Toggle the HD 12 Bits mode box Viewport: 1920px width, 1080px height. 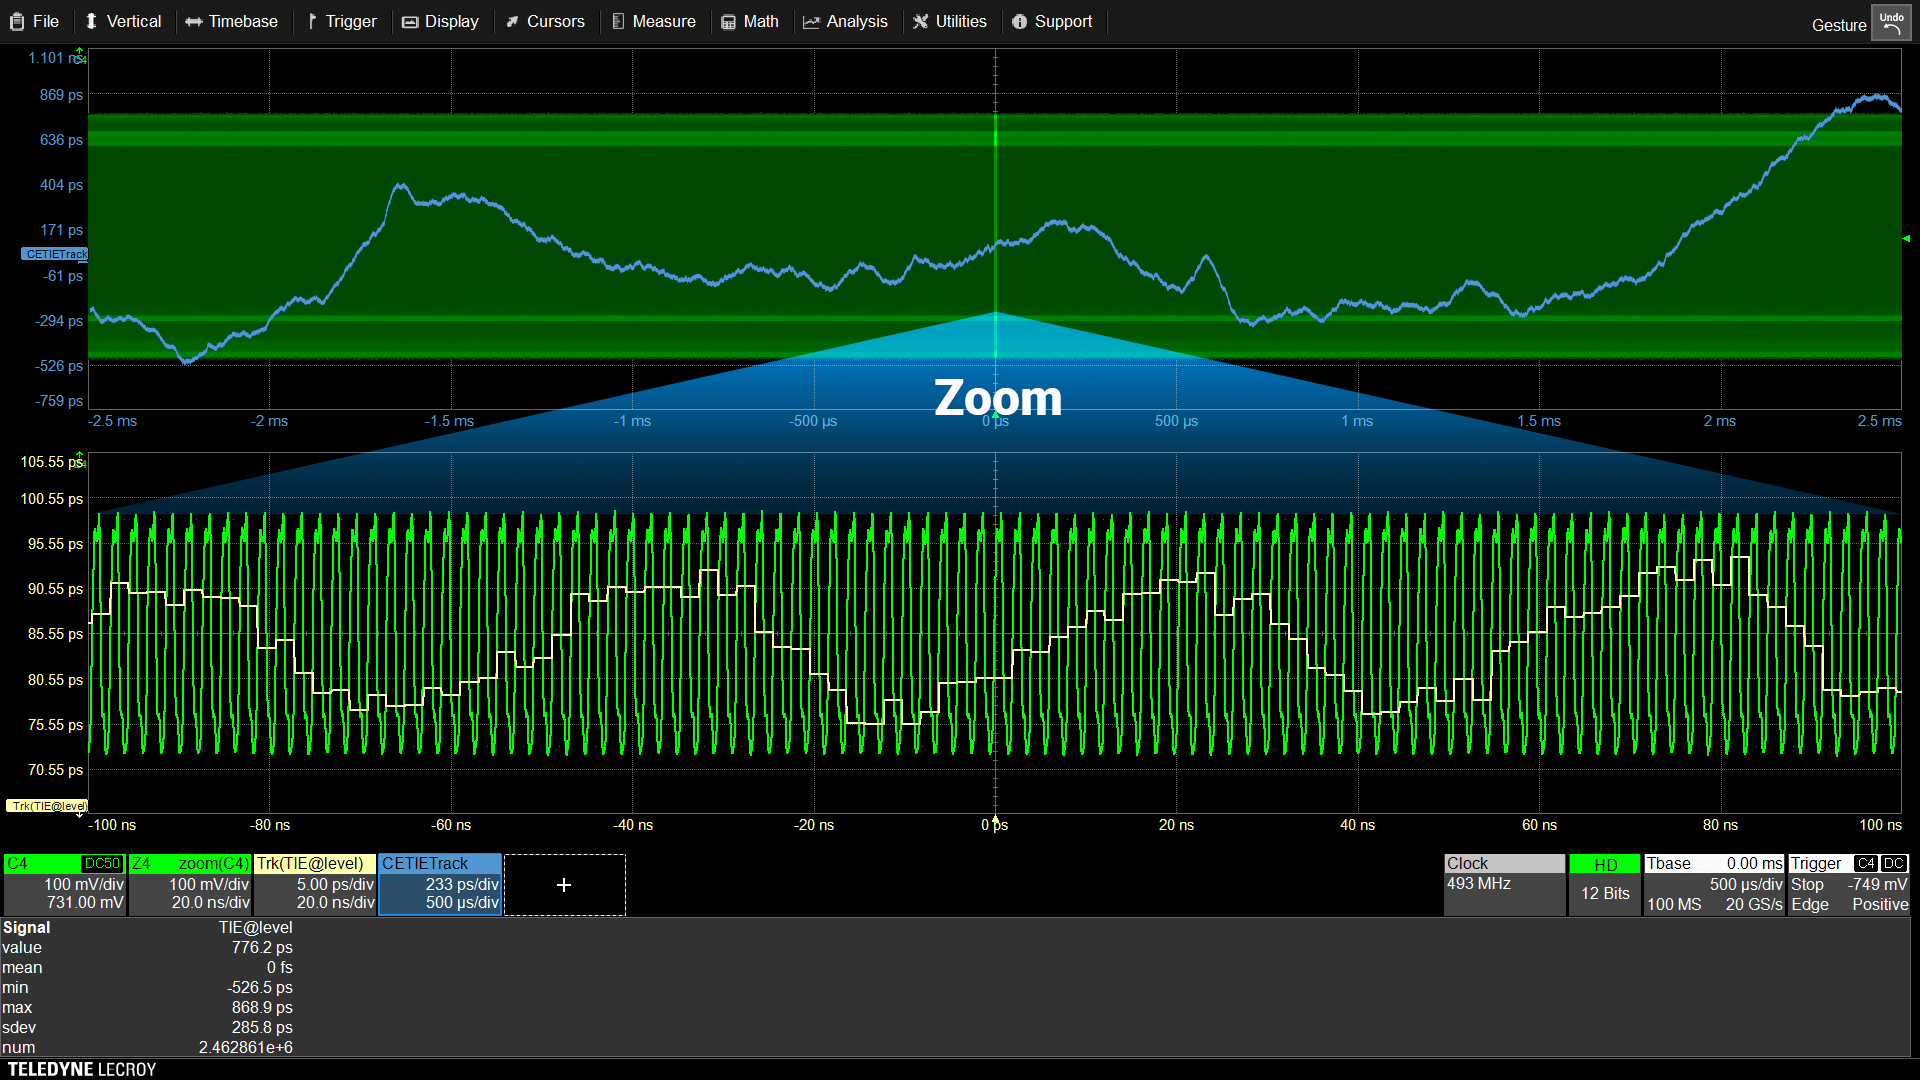[x=1604, y=884]
